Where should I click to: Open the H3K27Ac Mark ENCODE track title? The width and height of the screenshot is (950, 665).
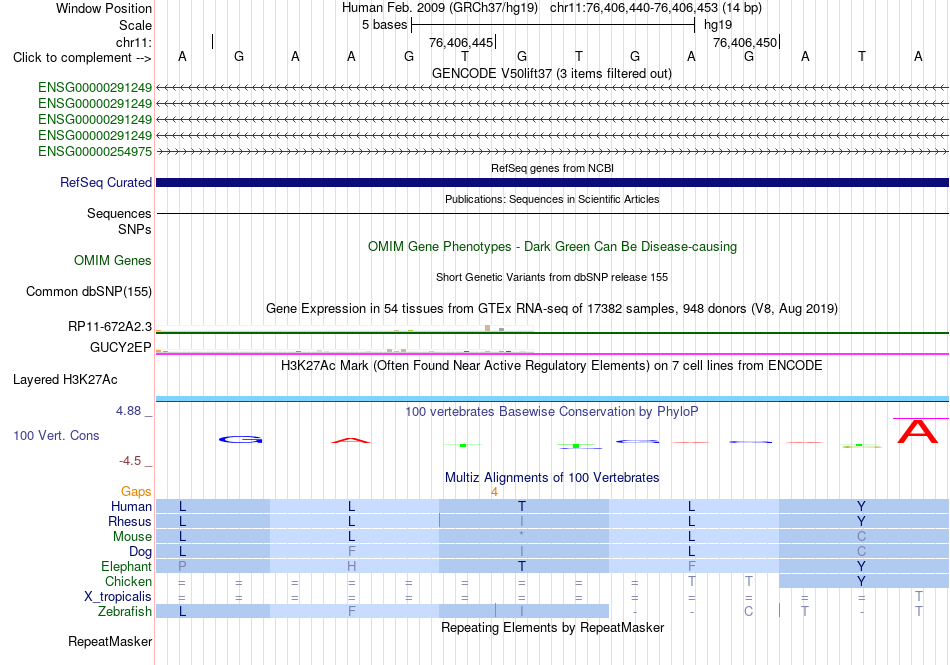tap(552, 365)
